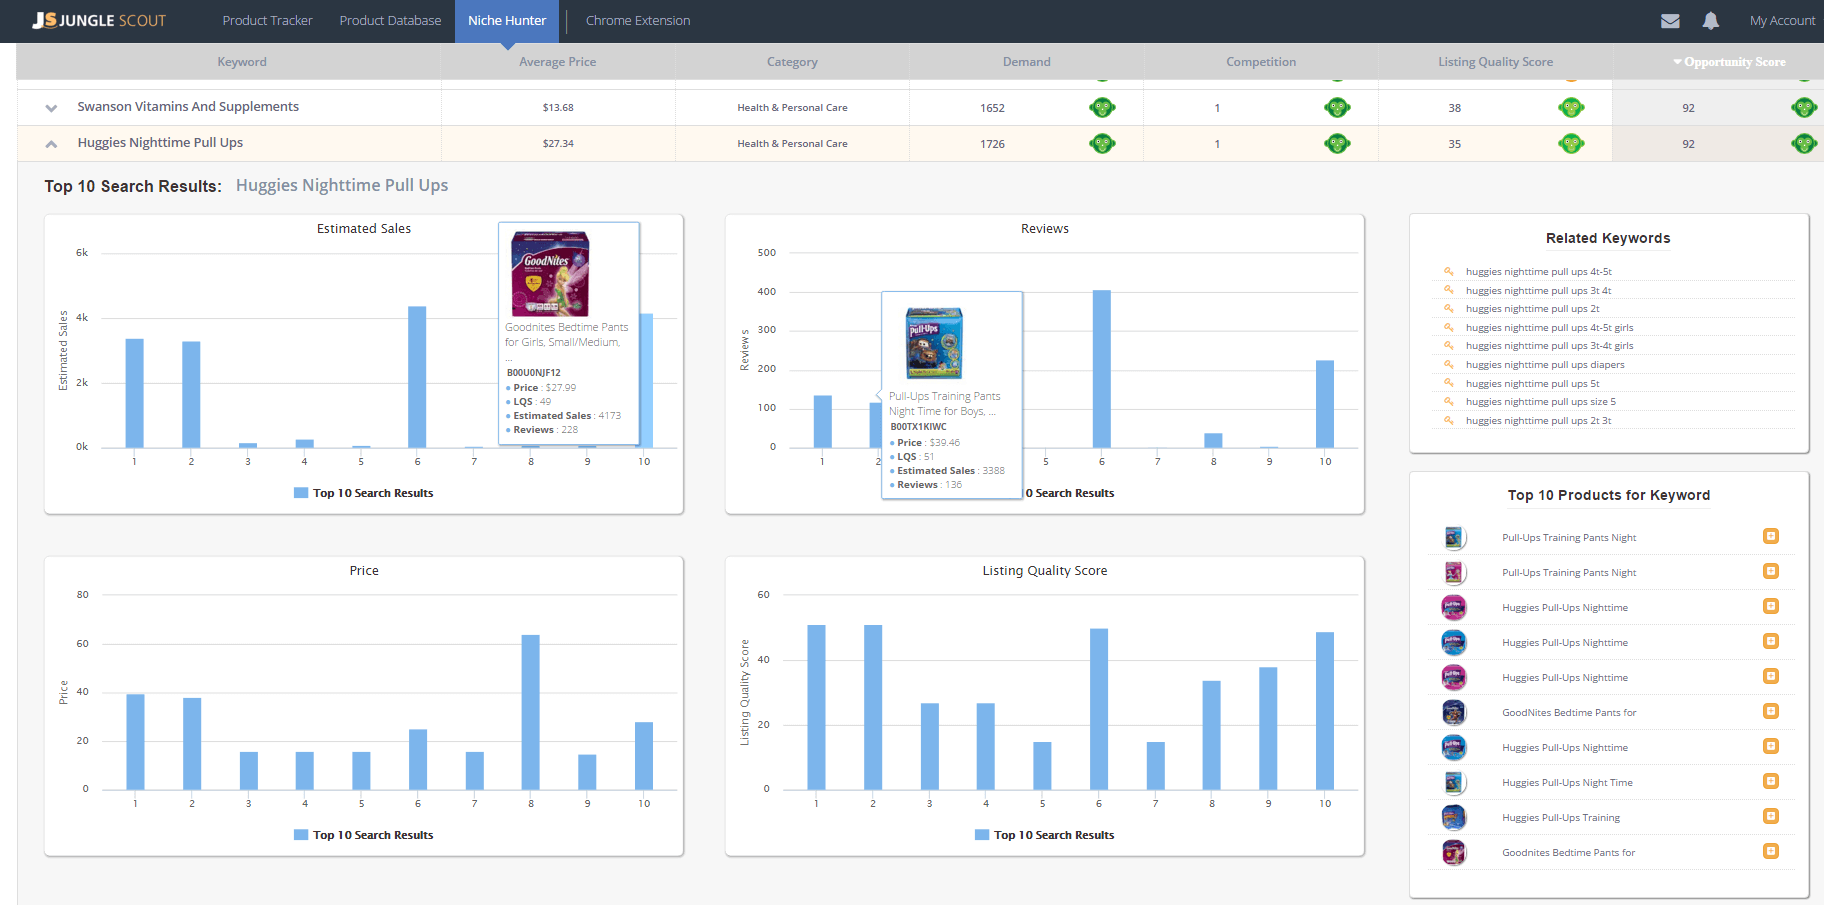Add last Goodnites Bedtime Pants for product
Viewport: 1824px width, 905px height.
[x=1770, y=852]
